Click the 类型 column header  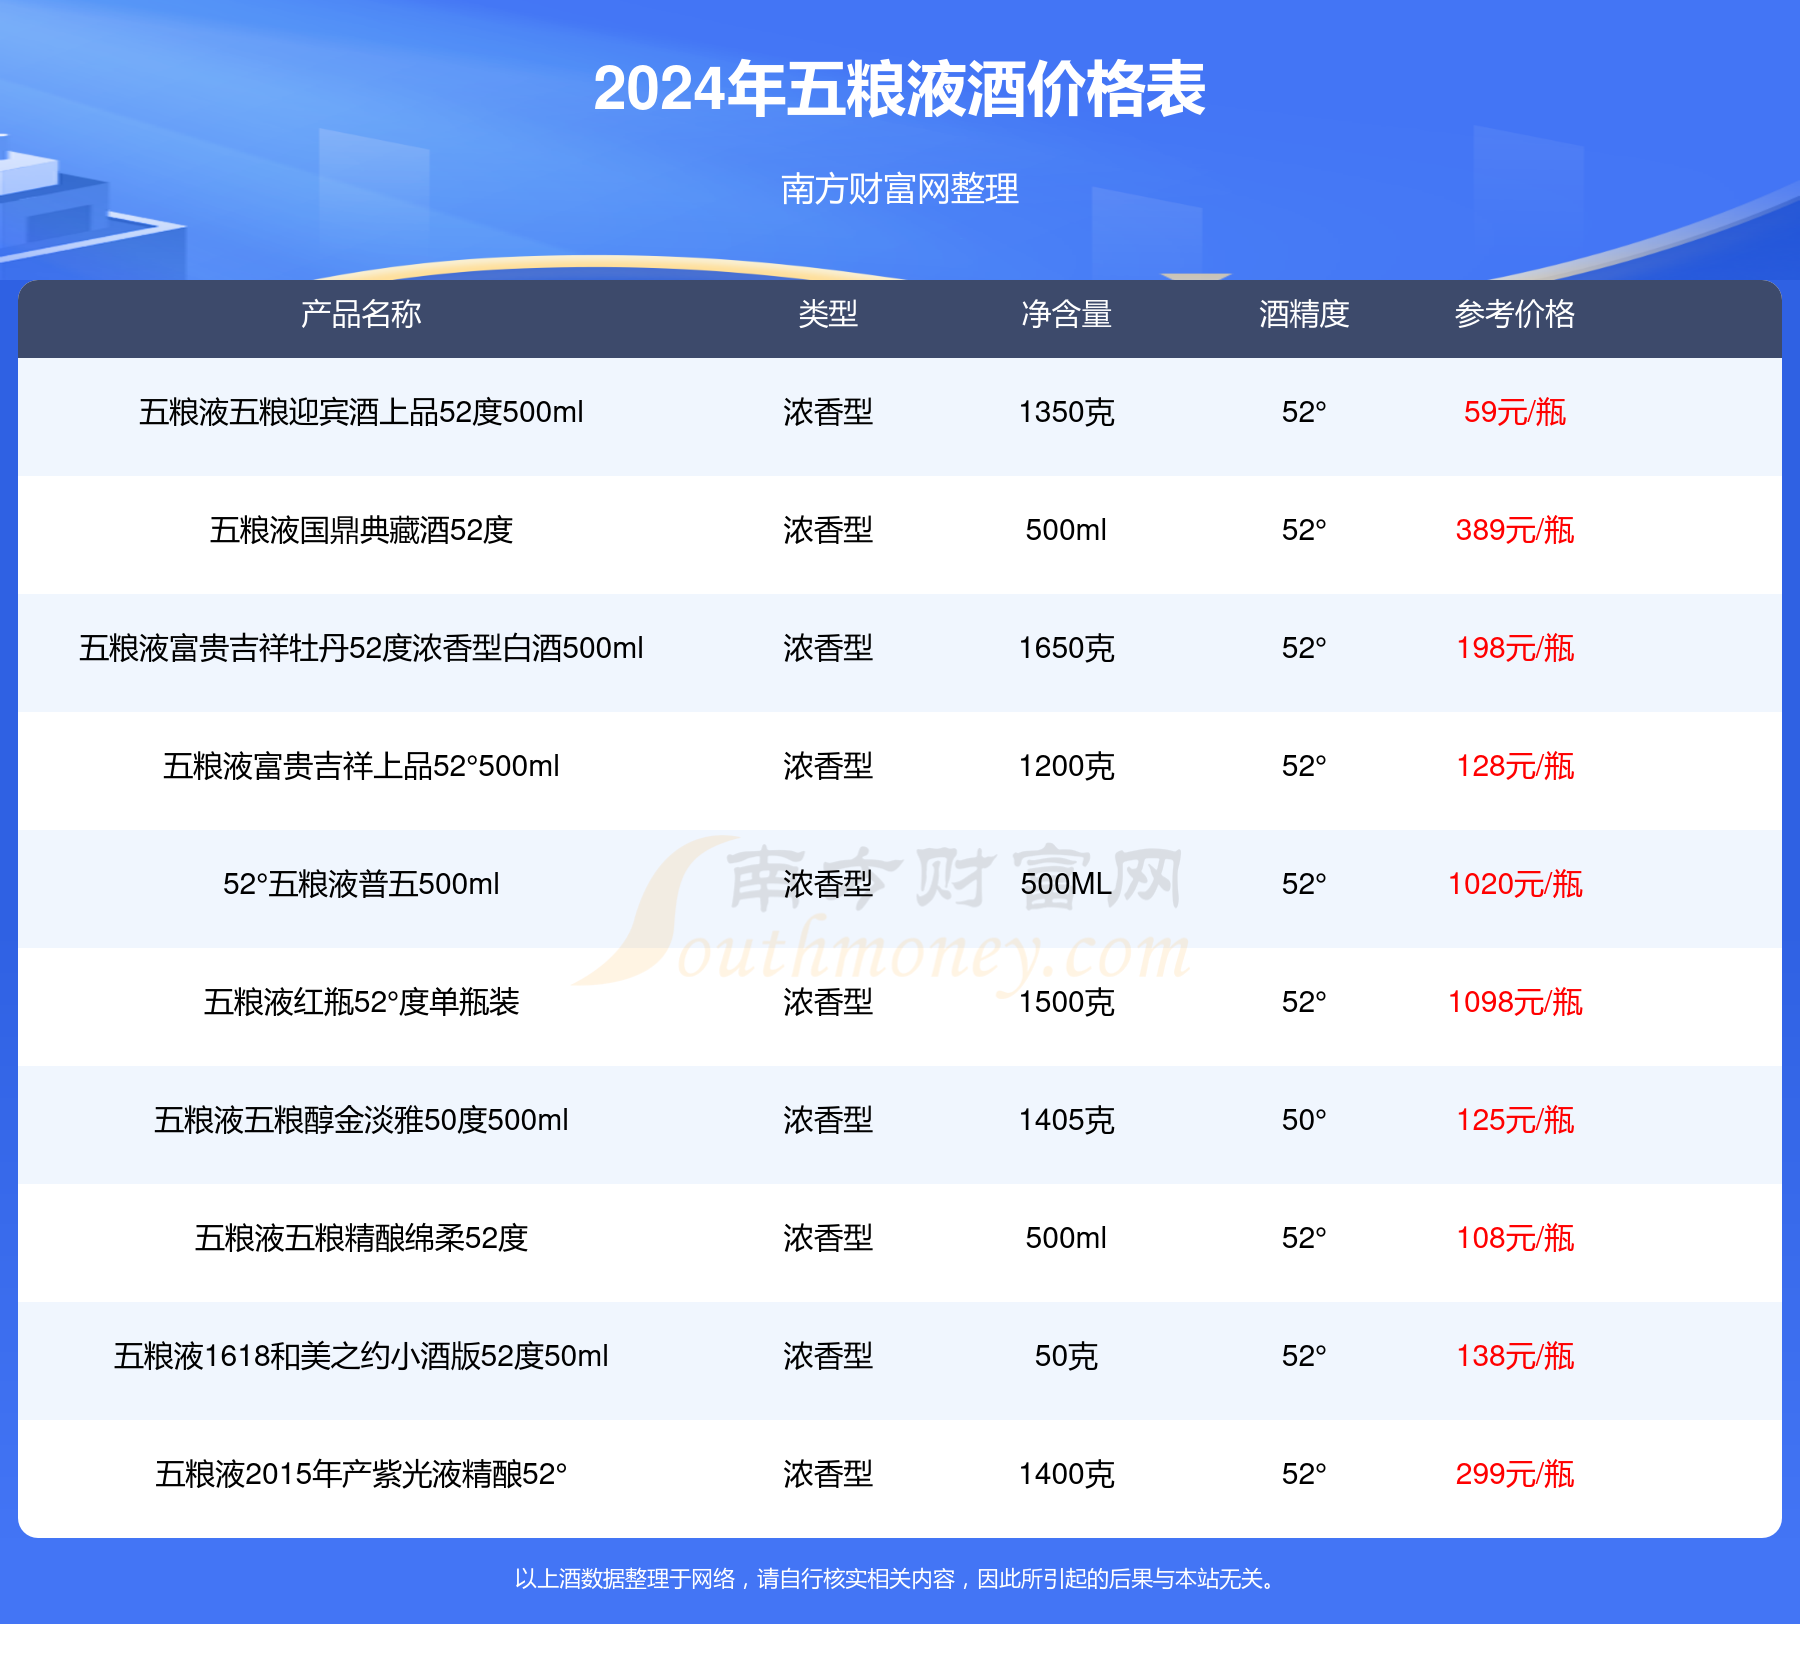coord(828,314)
